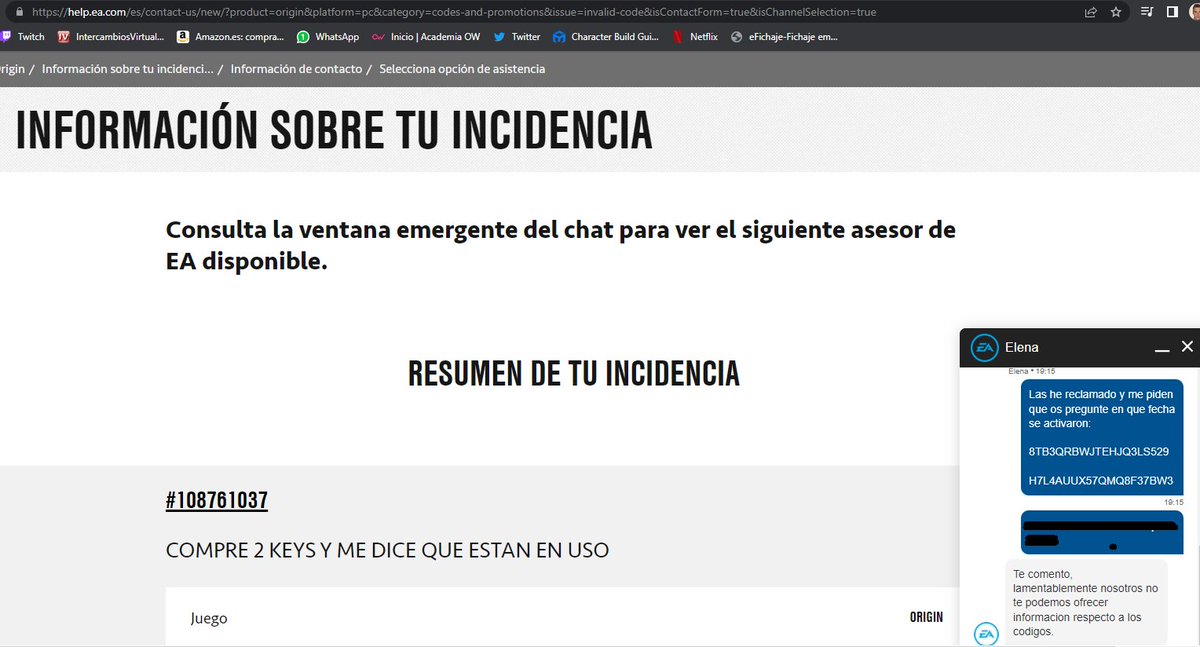Screen dimensions: 1200x647
Task: Click code H7L4AUUX57QMQ8F37BW3 in chat
Action: (x=1100, y=482)
